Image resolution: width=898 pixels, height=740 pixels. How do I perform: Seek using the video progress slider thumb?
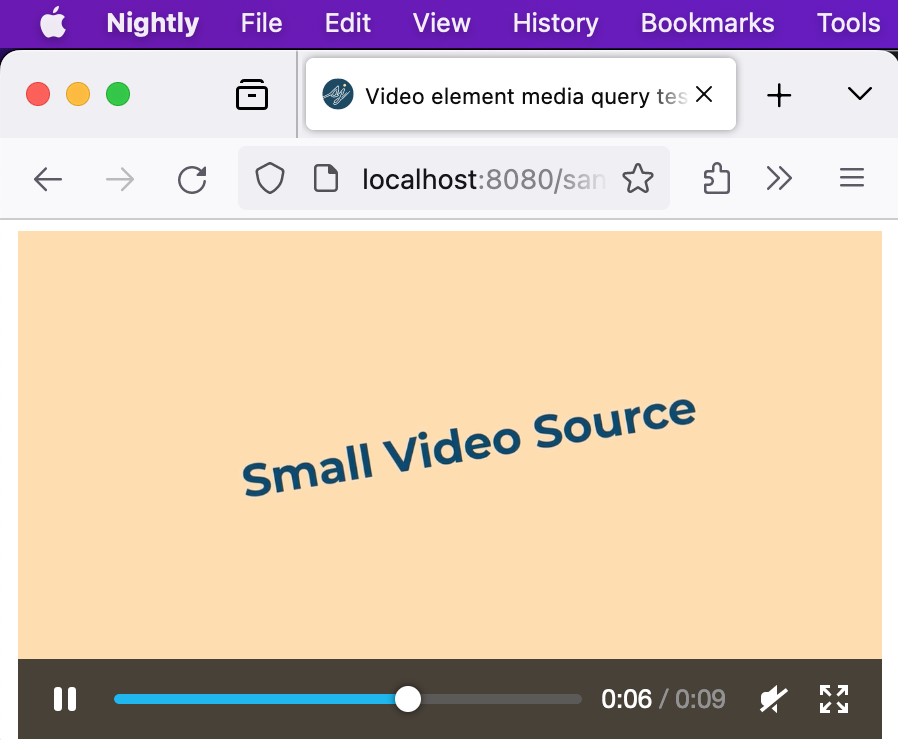(x=408, y=699)
